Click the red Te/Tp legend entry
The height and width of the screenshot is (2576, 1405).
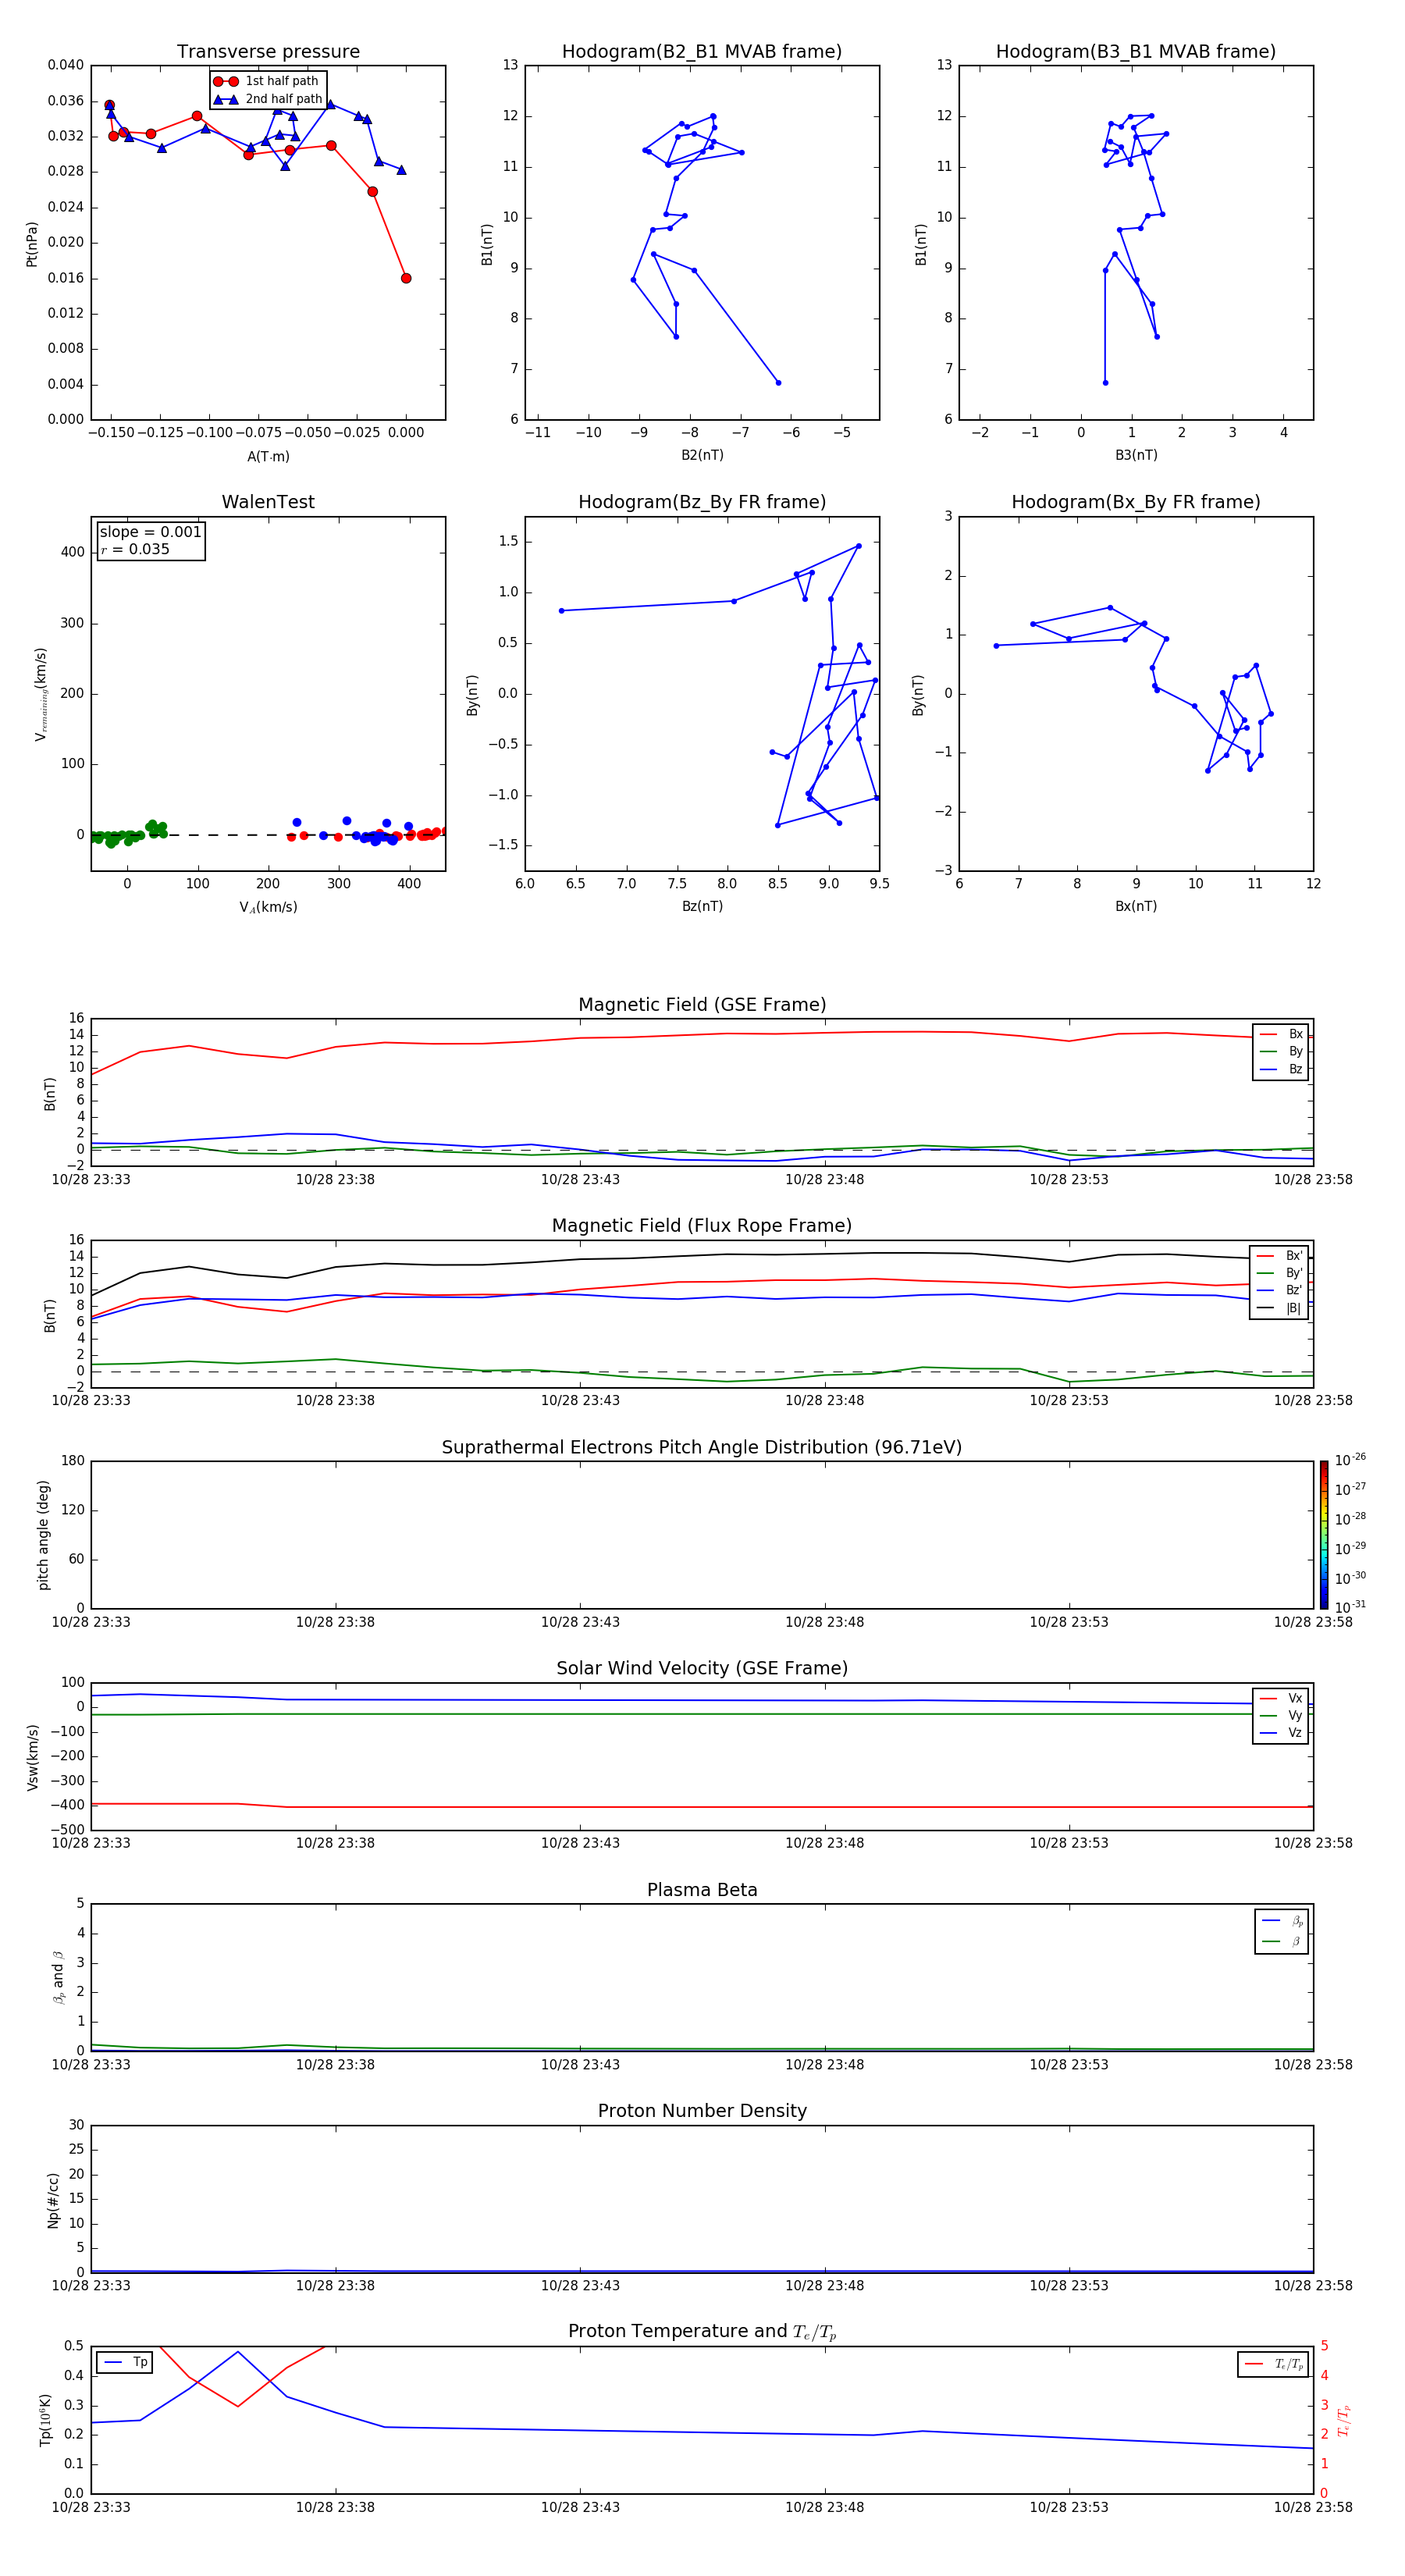click(1274, 2364)
